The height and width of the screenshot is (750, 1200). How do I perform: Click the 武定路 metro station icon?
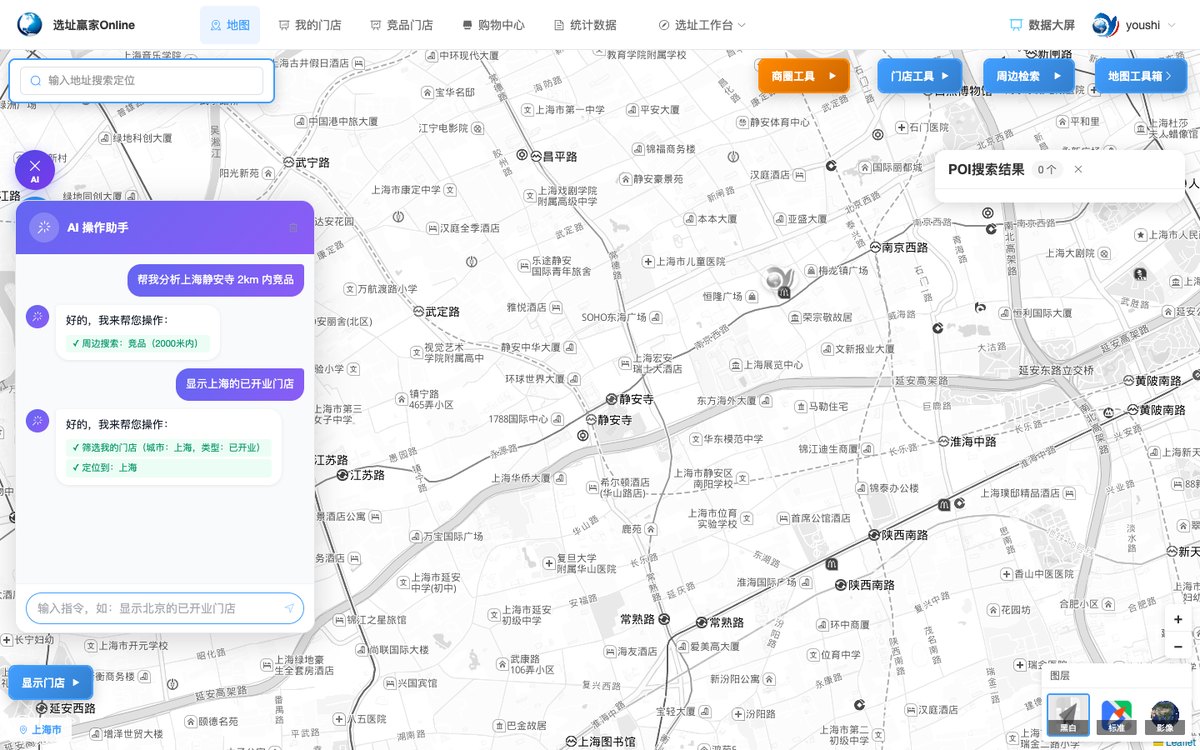417,311
